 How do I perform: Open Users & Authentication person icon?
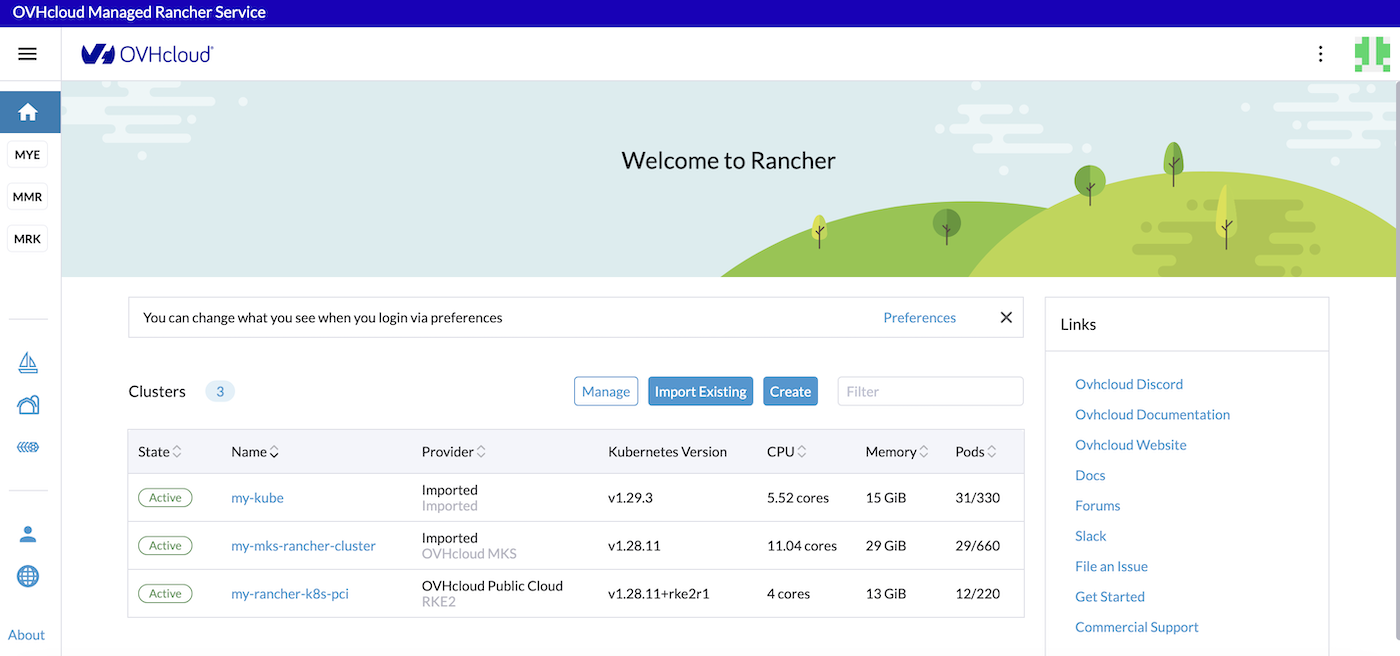pyautogui.click(x=28, y=533)
